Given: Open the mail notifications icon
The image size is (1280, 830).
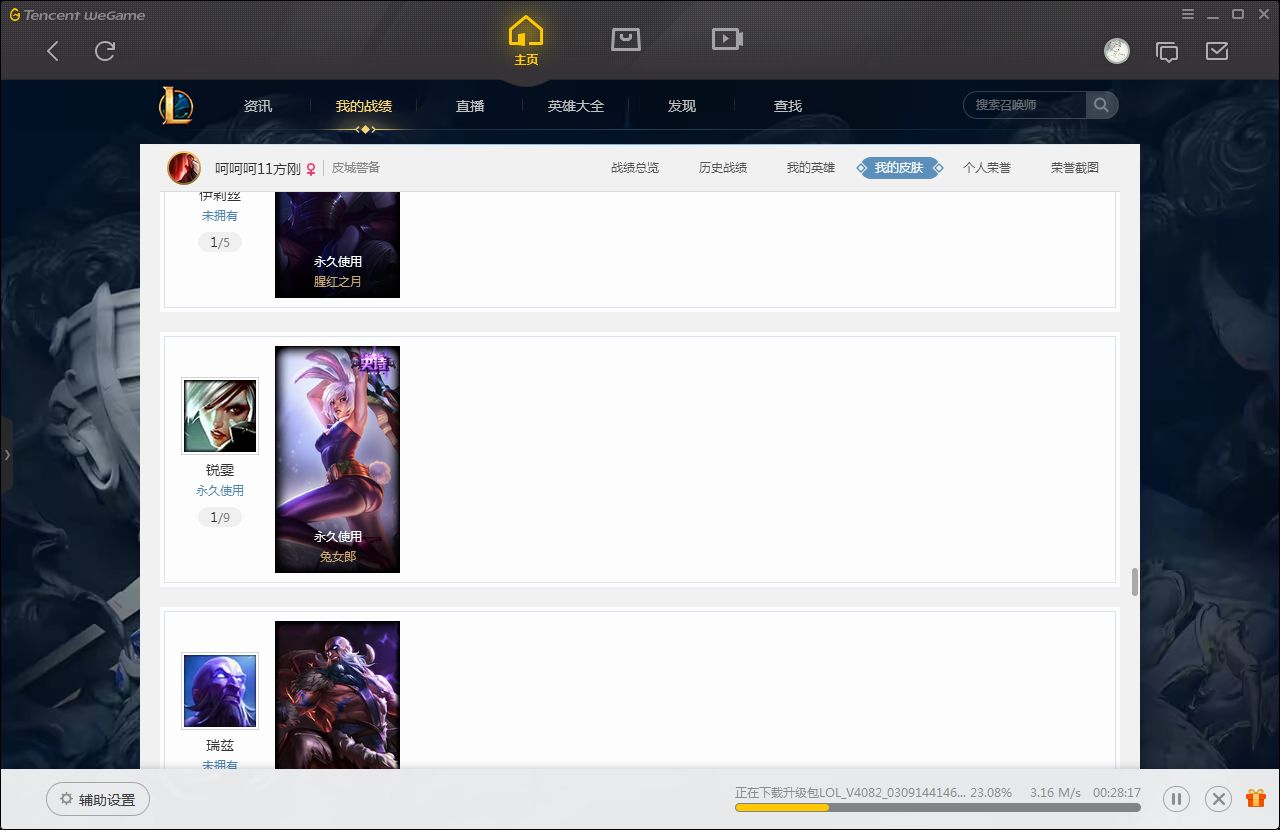Looking at the screenshot, I should click(x=1217, y=51).
